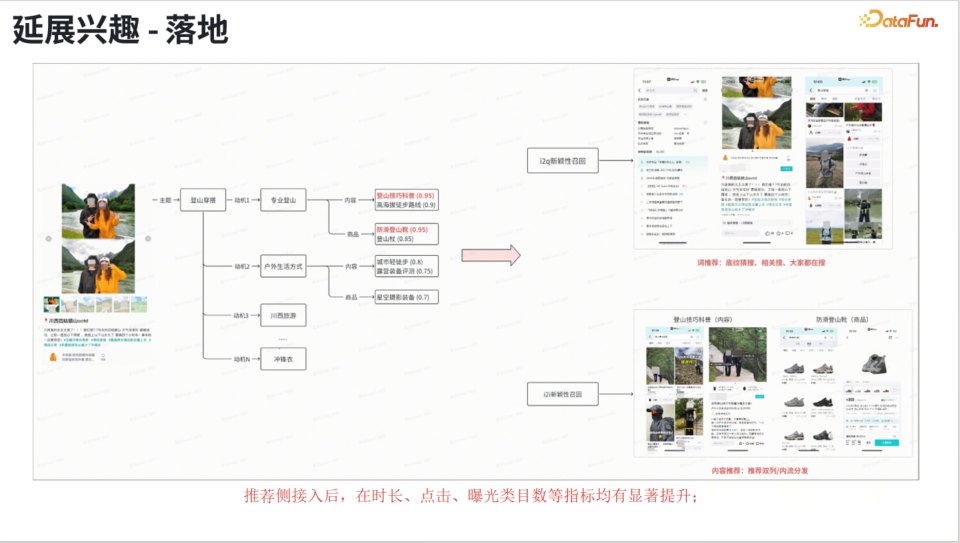Open the top couple-by-river photo
The width and height of the screenshot is (960, 543).
[x=98, y=211]
